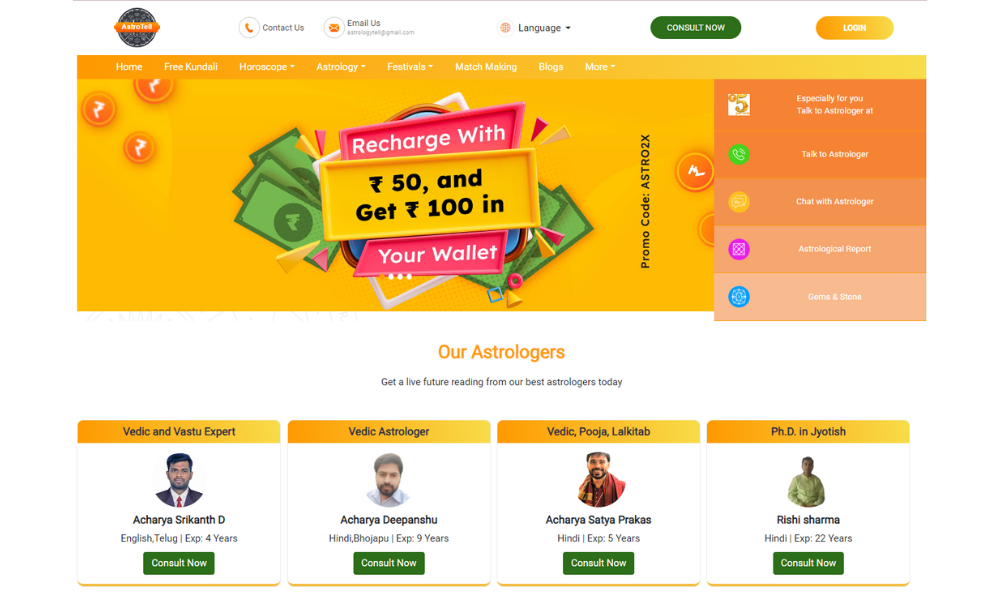Expand the Astrology menu
This screenshot has width=1000, height=600.
point(341,67)
